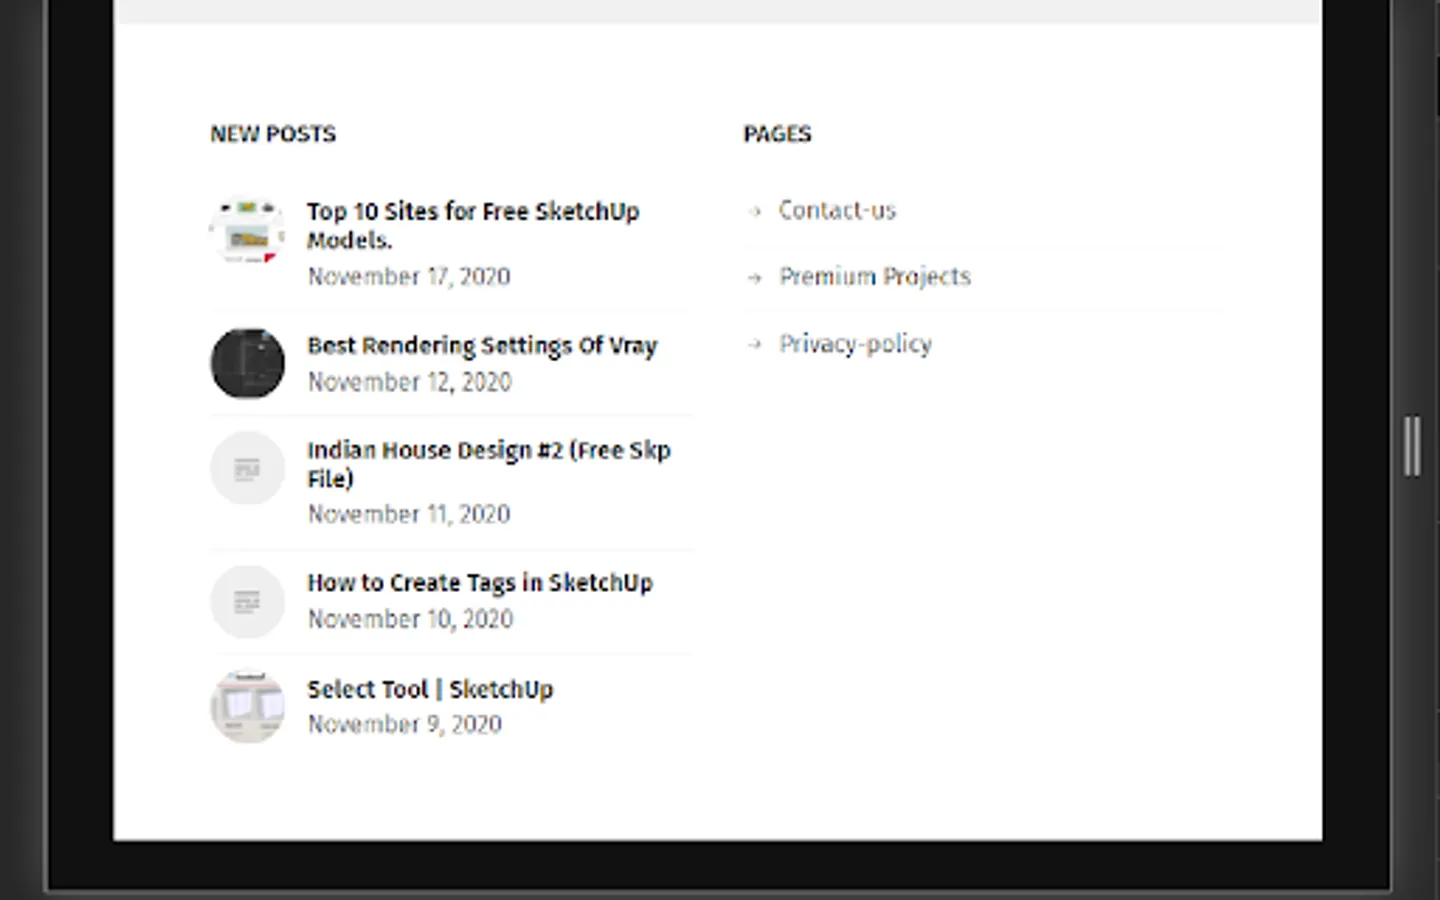
Task: Go to the Contact-us page
Action: [837, 210]
